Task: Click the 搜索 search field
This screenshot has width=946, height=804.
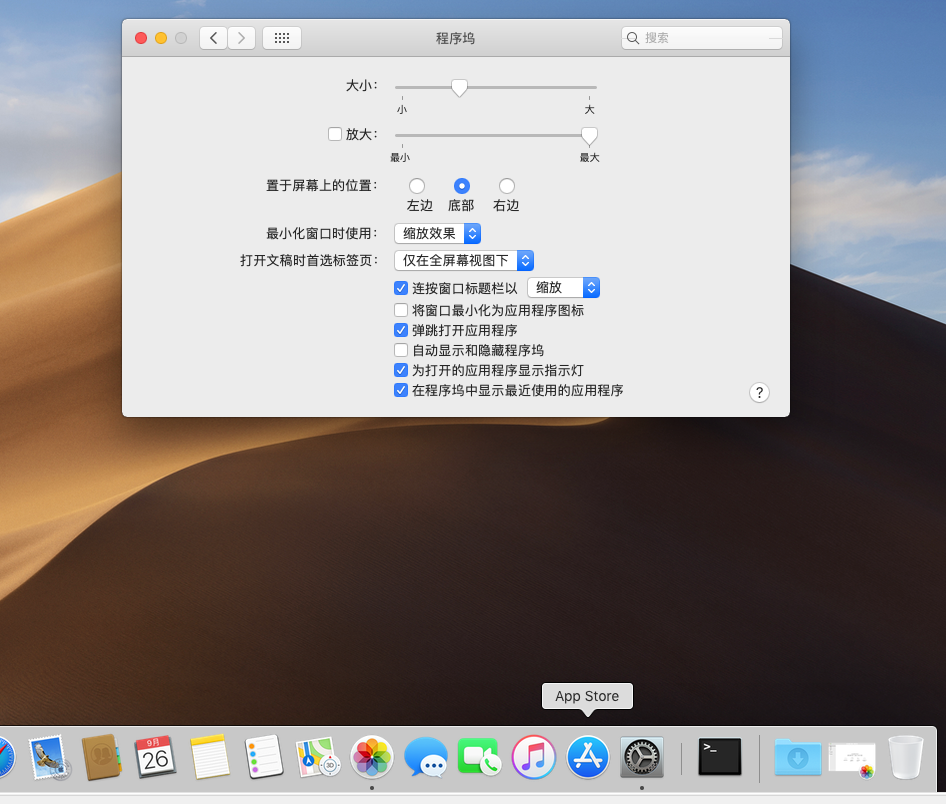Action: [700, 37]
